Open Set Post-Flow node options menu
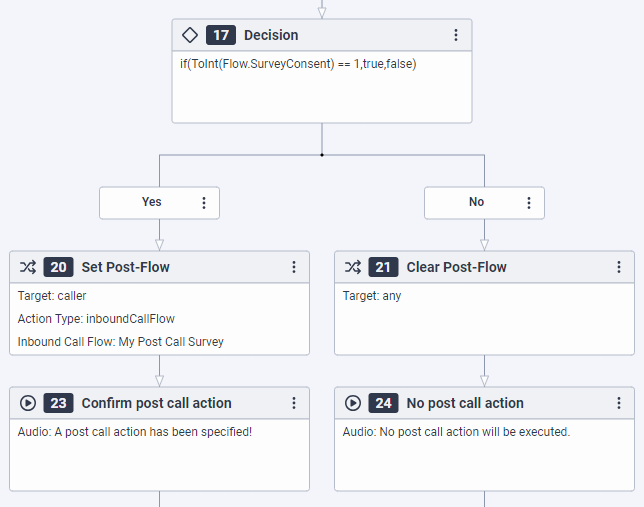The image size is (644, 507). coord(294,267)
